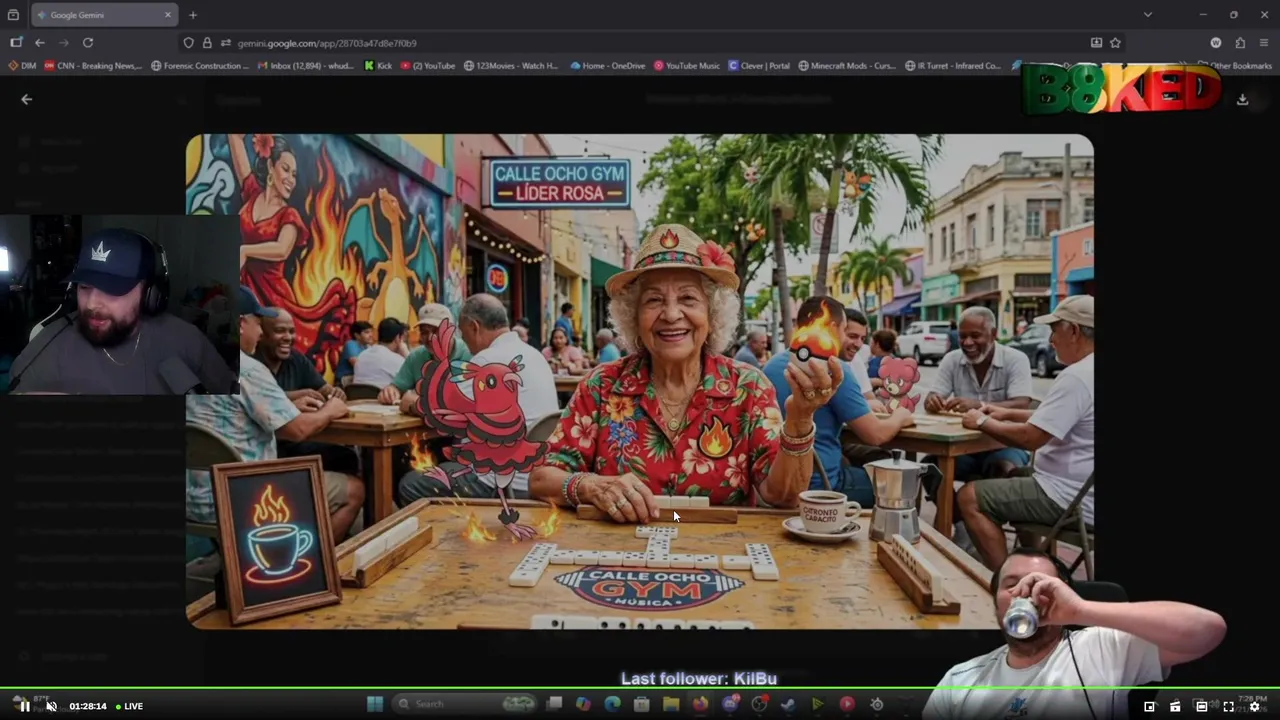Close the Google Gemini tab
This screenshot has height=720, width=1280.
[x=168, y=15]
